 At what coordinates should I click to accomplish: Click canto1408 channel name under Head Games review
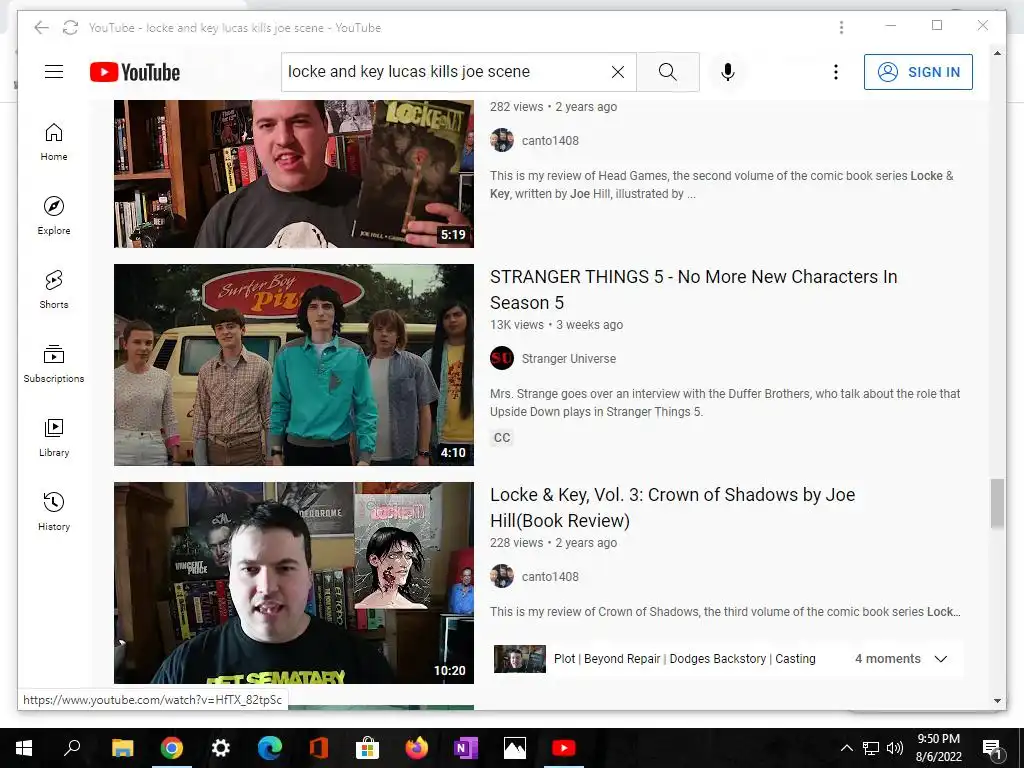(550, 140)
